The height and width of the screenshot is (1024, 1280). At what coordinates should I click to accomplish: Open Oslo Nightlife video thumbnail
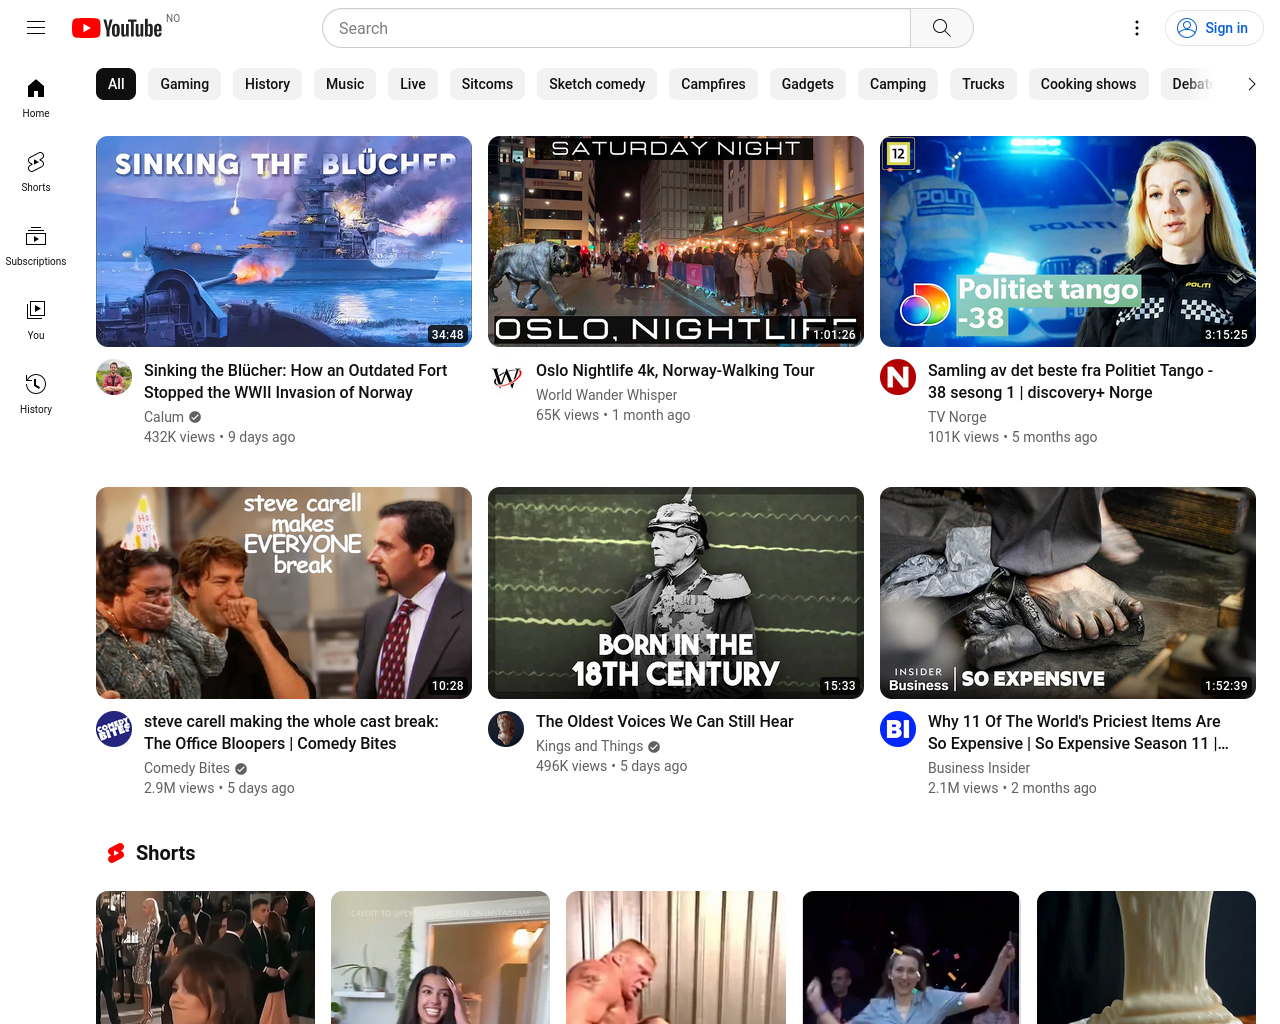(676, 241)
